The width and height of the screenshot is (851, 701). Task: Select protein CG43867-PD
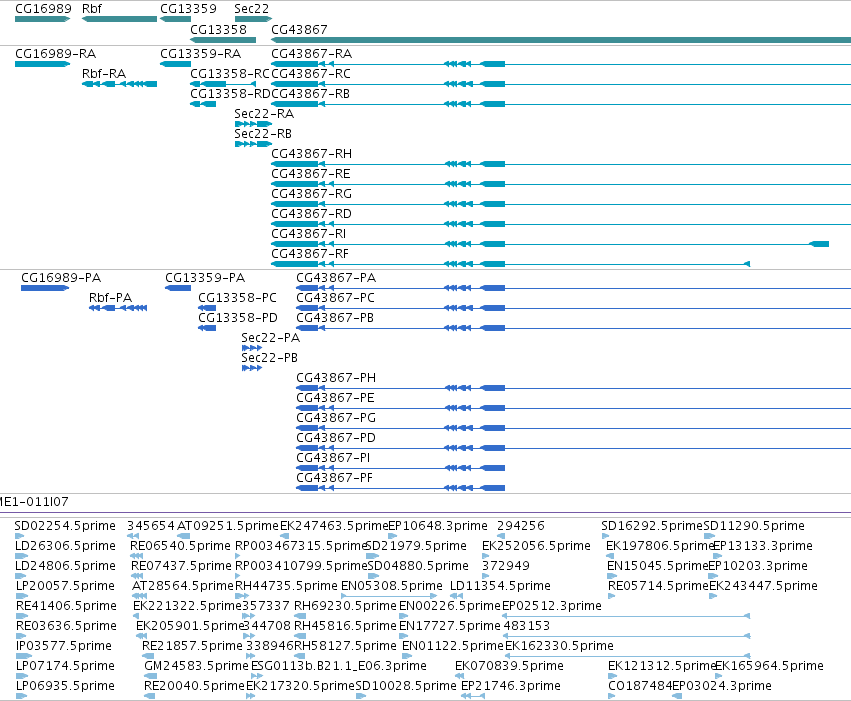click(x=336, y=438)
